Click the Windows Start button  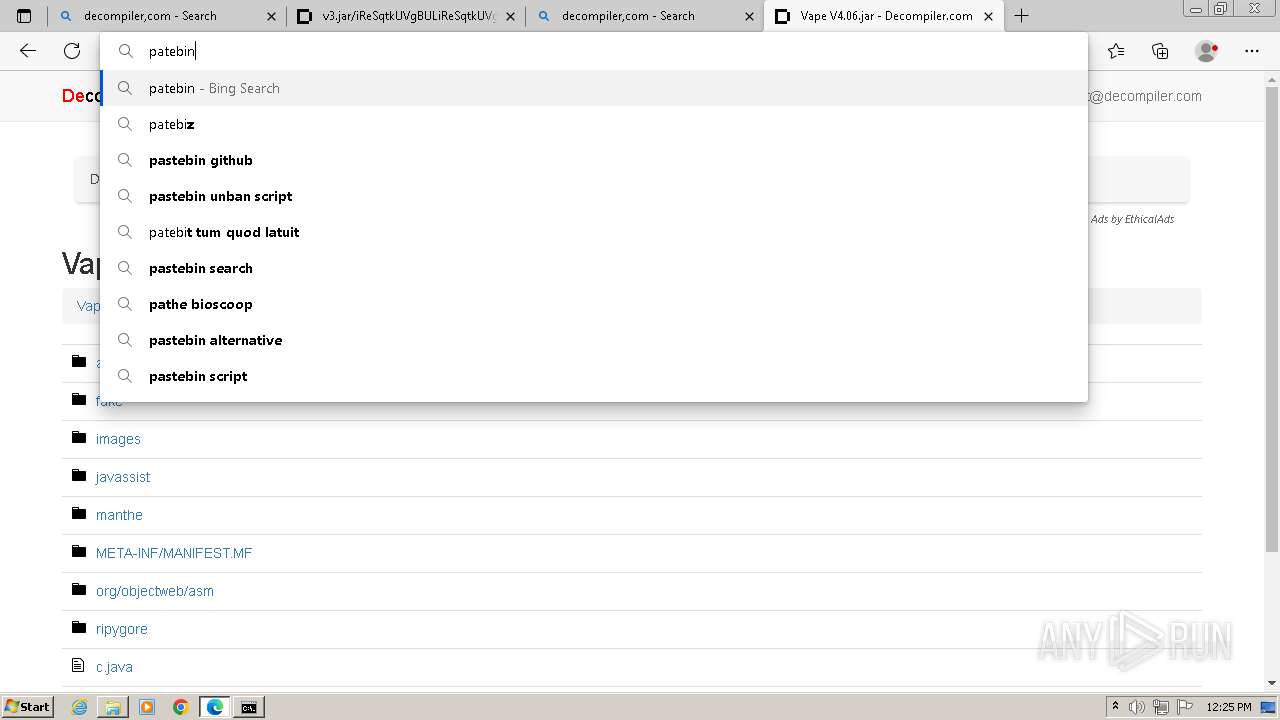tap(27, 707)
